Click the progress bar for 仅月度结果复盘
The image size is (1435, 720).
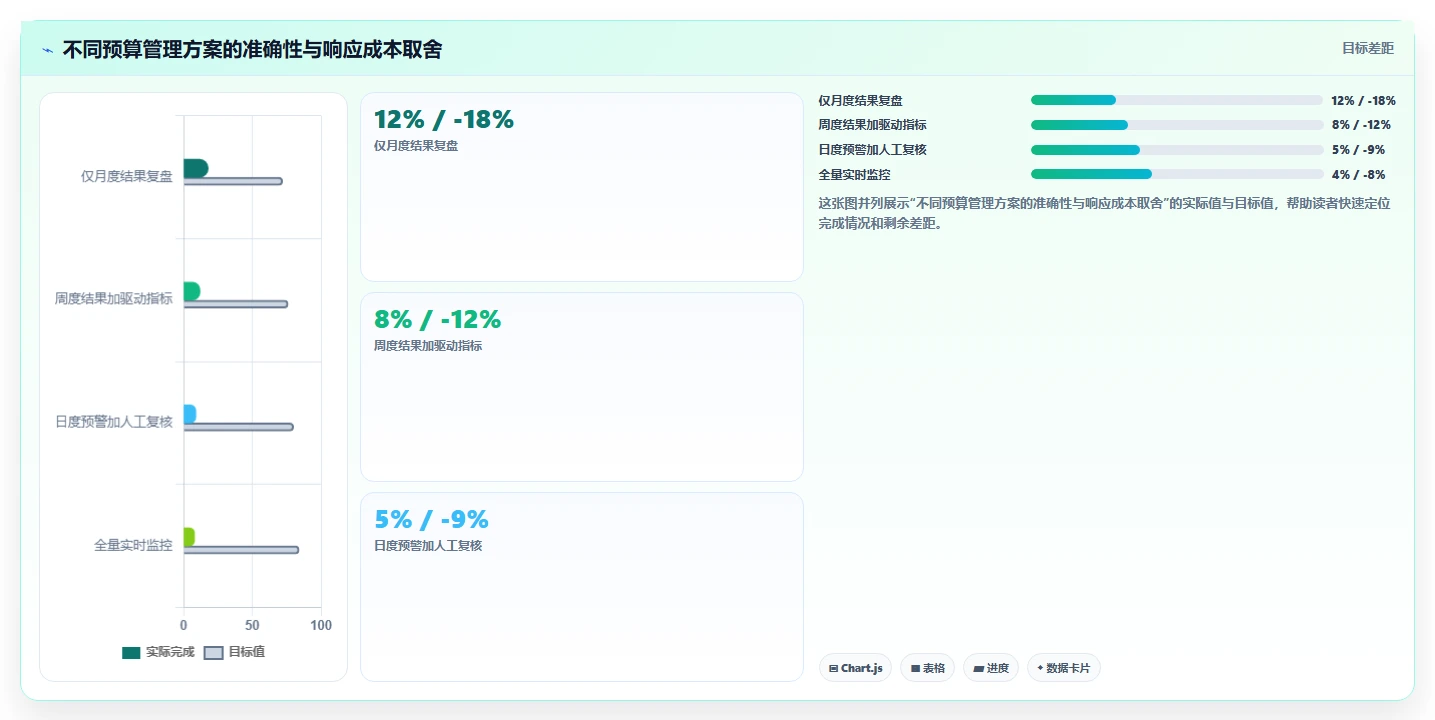point(1177,100)
